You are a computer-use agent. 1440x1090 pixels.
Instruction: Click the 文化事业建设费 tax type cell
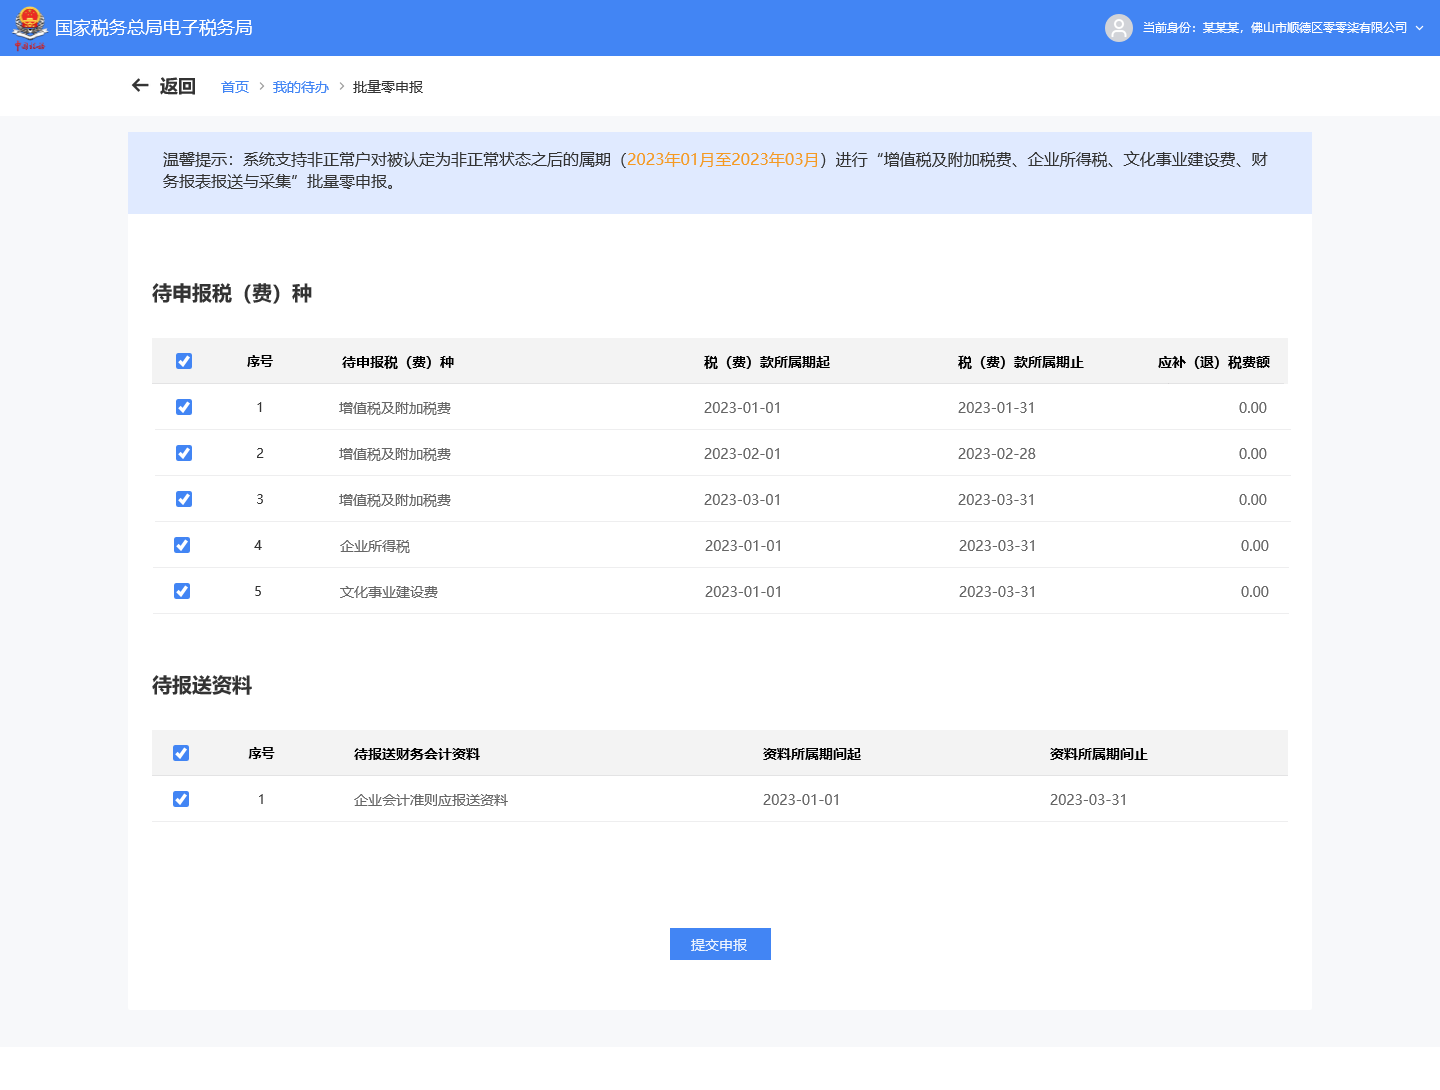(389, 592)
